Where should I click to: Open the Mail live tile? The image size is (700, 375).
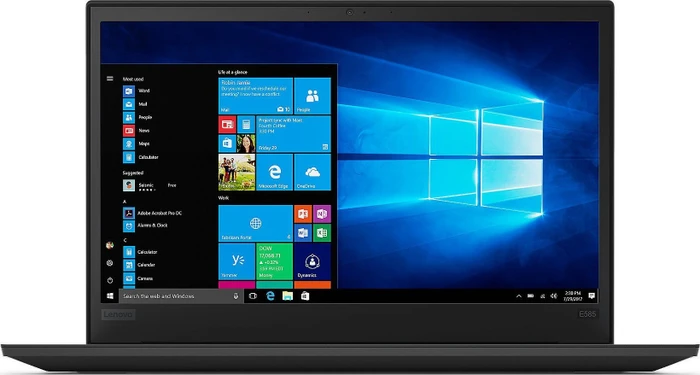tap(256, 96)
